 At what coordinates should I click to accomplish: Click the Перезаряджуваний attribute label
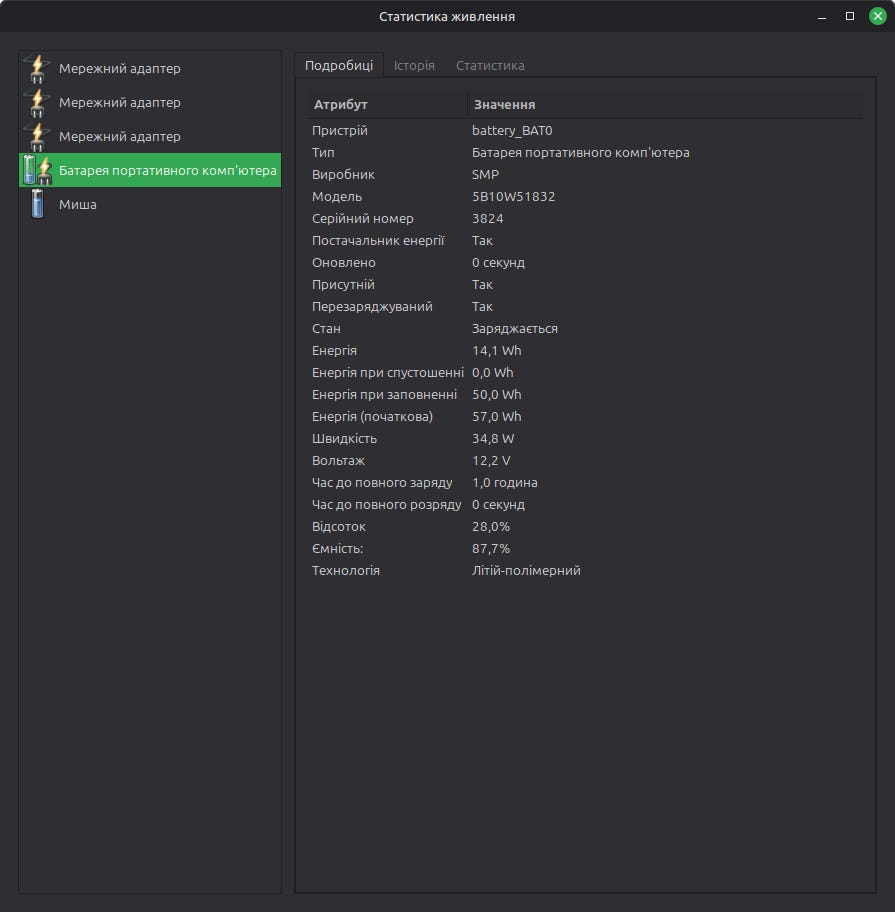pyautogui.click(x=372, y=307)
